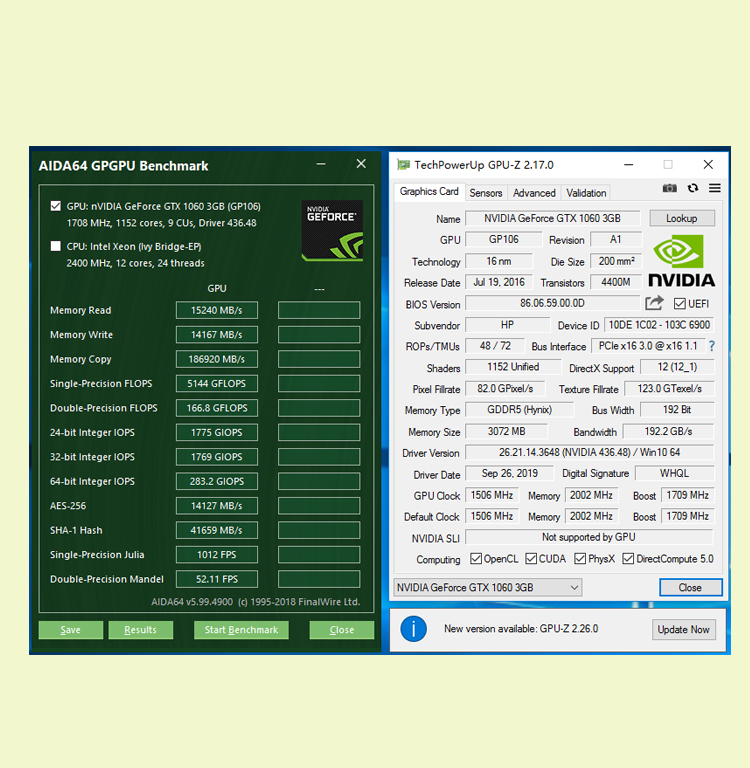Screen dimensions: 750x768
Task: Toggle the UEFI checkbox
Action: (x=679, y=304)
